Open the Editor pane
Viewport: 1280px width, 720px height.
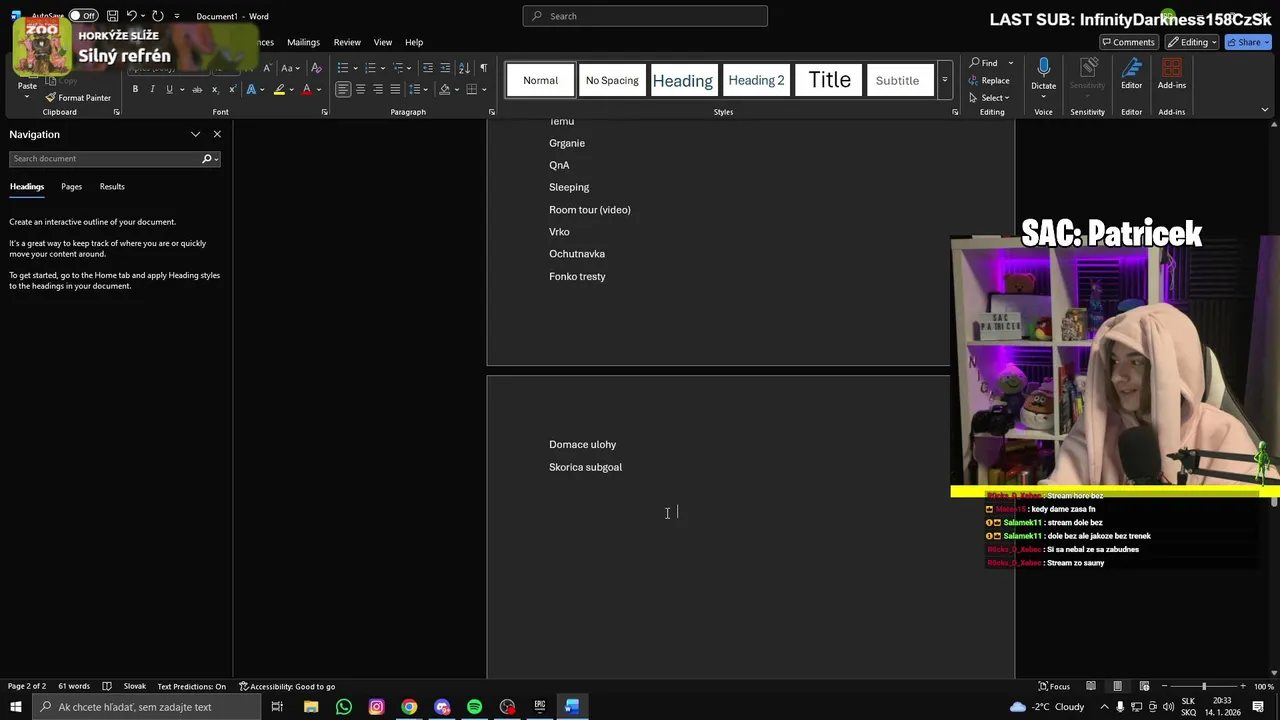[x=1131, y=75]
